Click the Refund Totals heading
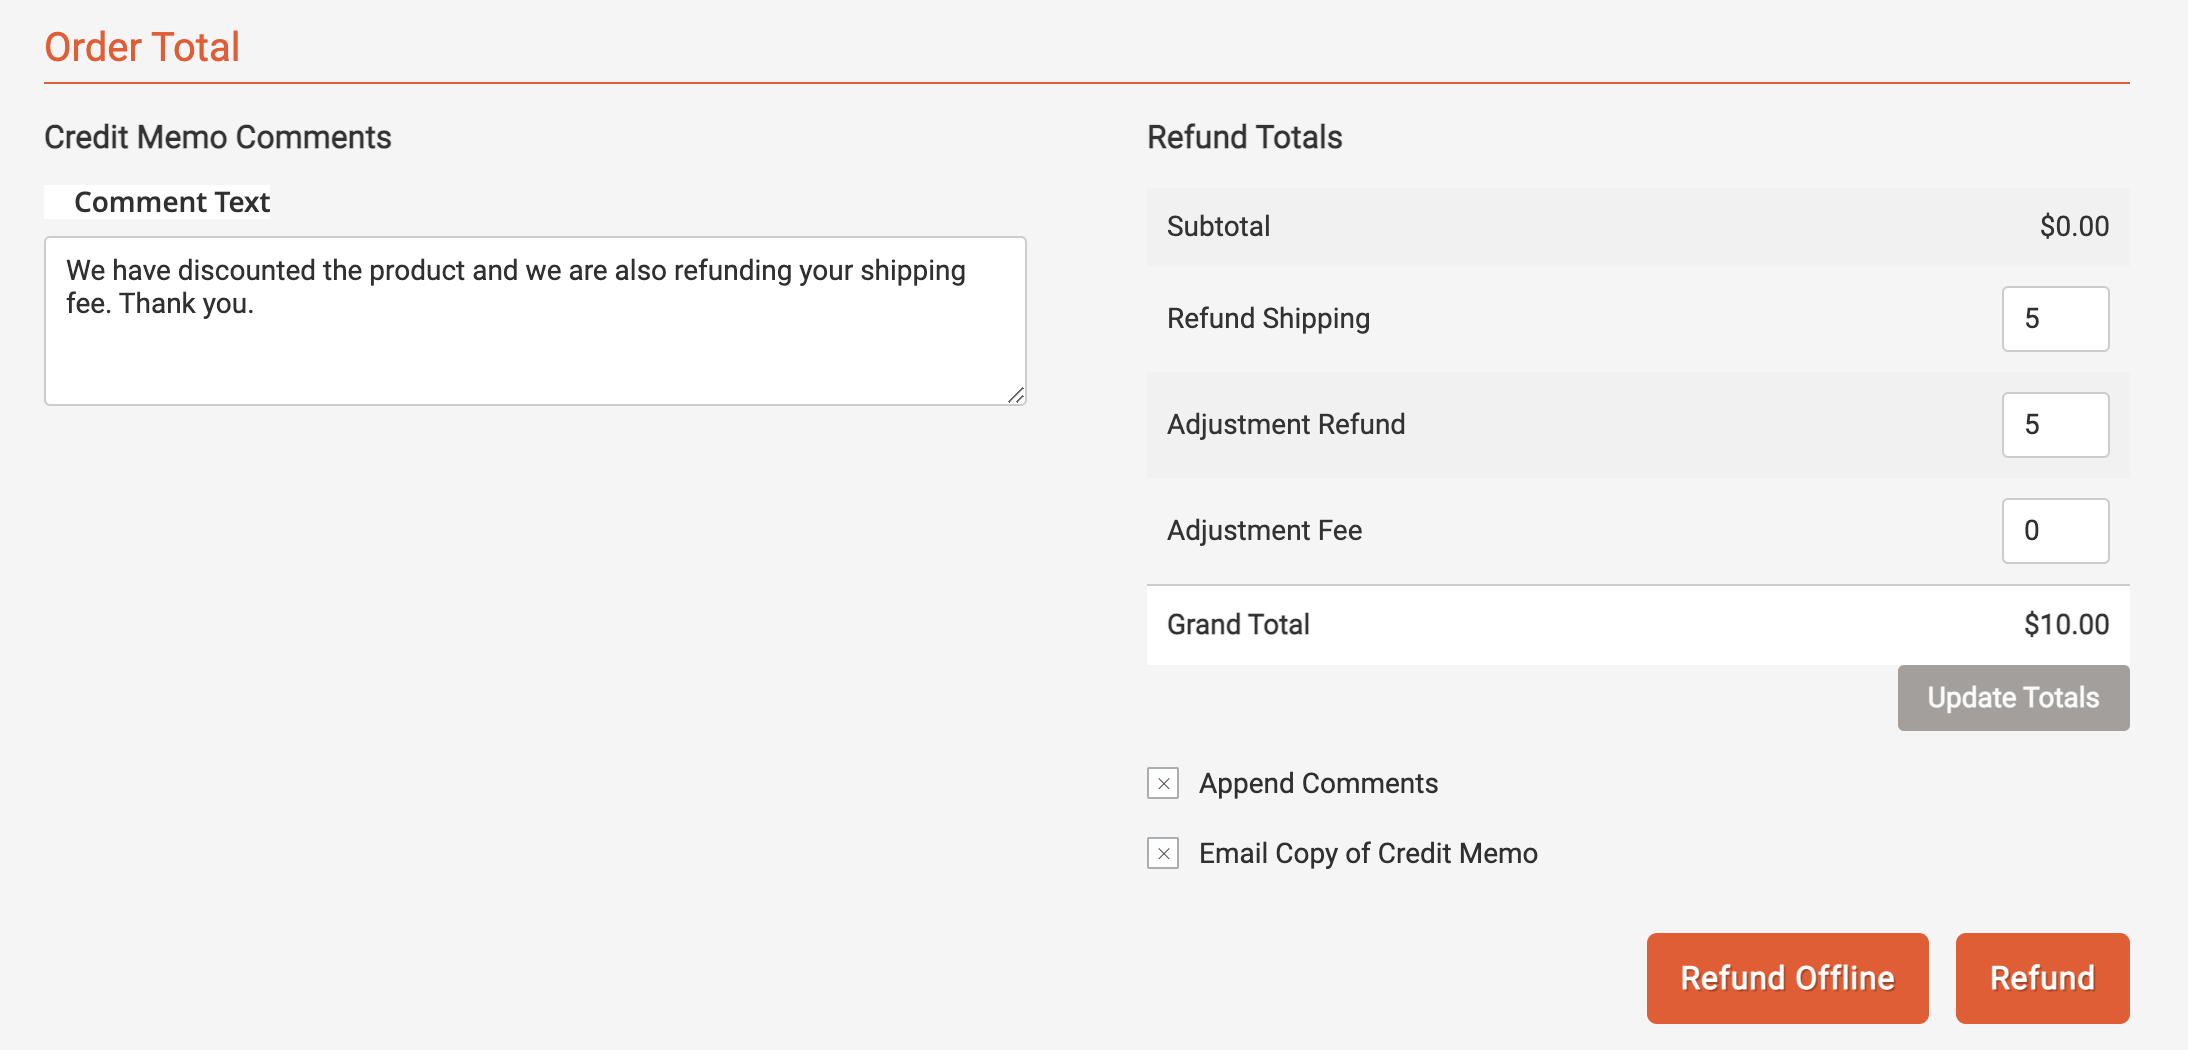This screenshot has height=1050, width=2188. click(x=1245, y=137)
